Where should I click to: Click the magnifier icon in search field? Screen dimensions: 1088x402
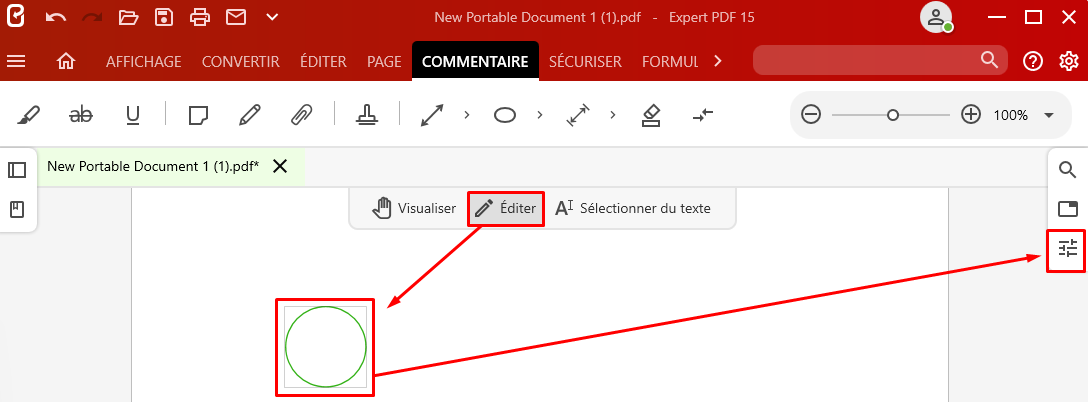coord(989,60)
